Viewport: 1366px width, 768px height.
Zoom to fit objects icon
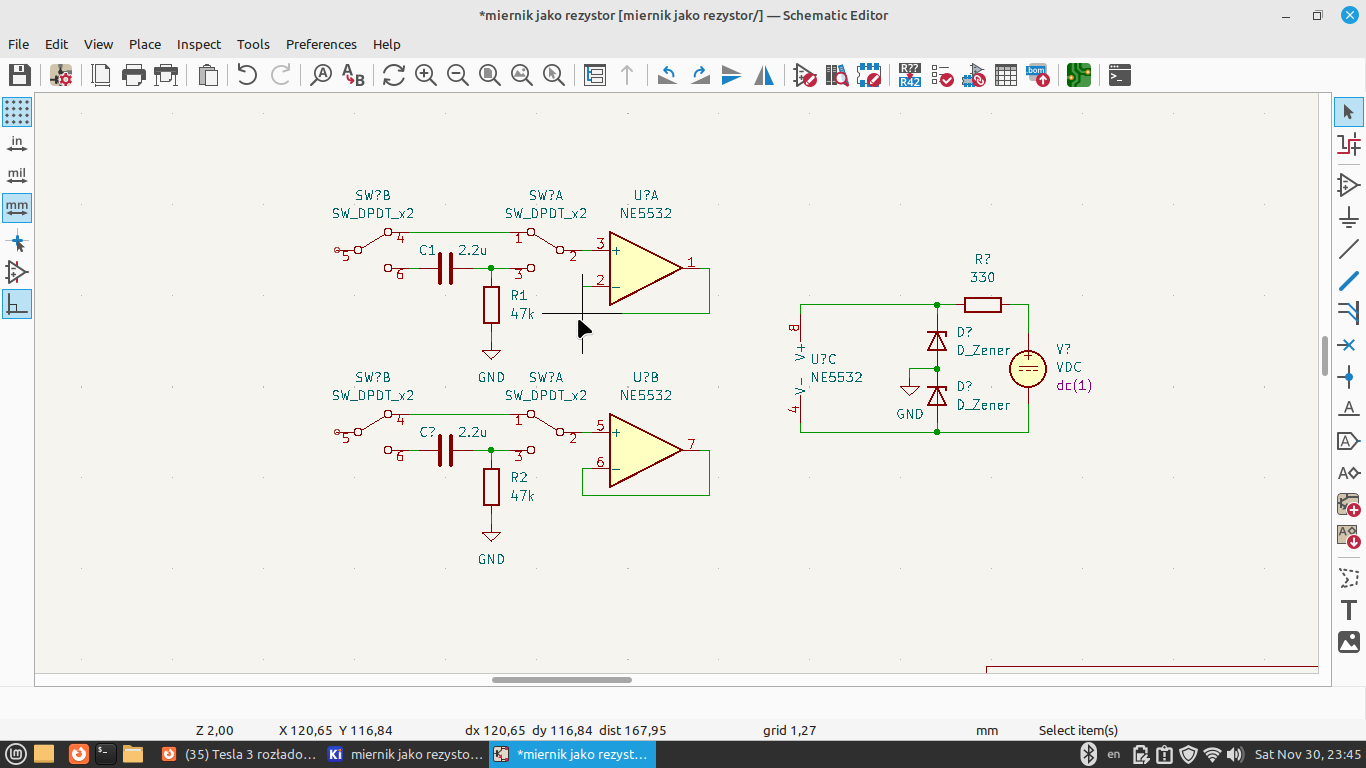(522, 75)
